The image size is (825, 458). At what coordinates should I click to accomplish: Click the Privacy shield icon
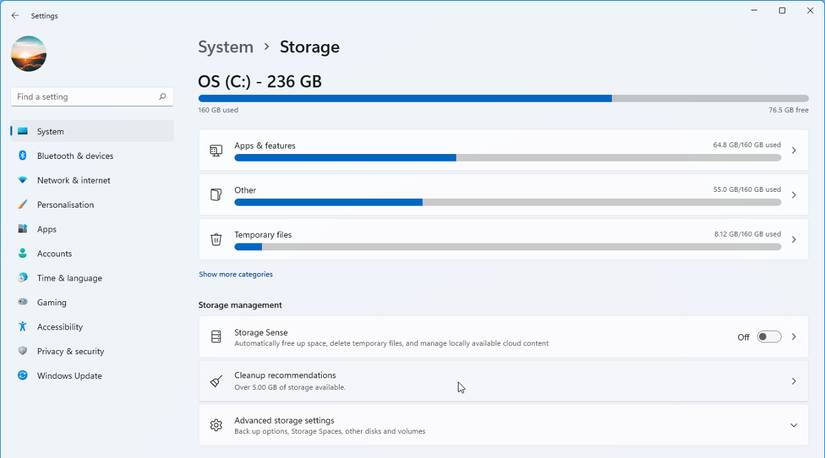click(23, 351)
